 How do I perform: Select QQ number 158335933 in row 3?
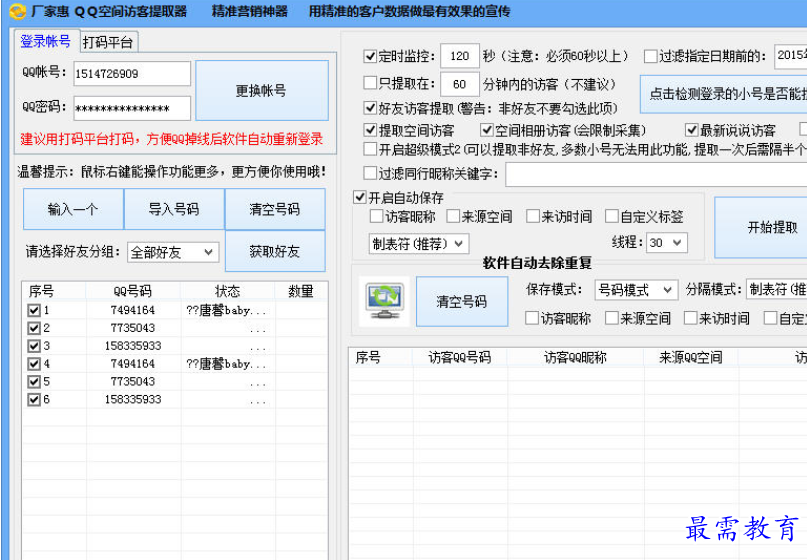(x=133, y=346)
